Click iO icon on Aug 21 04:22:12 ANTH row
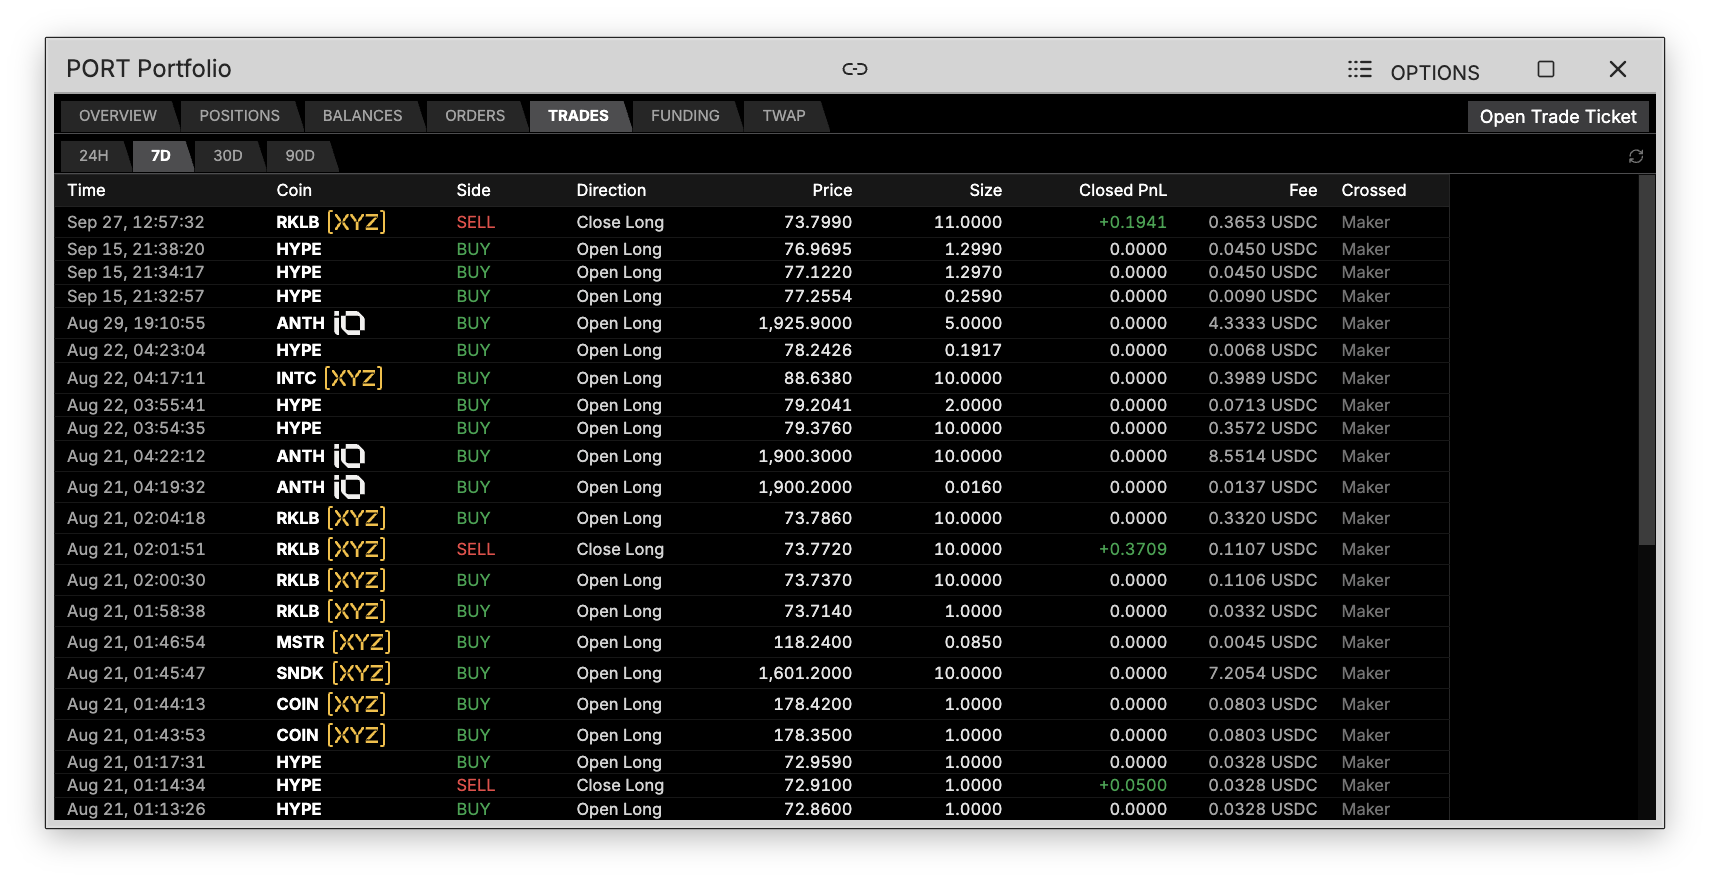 tap(349, 456)
